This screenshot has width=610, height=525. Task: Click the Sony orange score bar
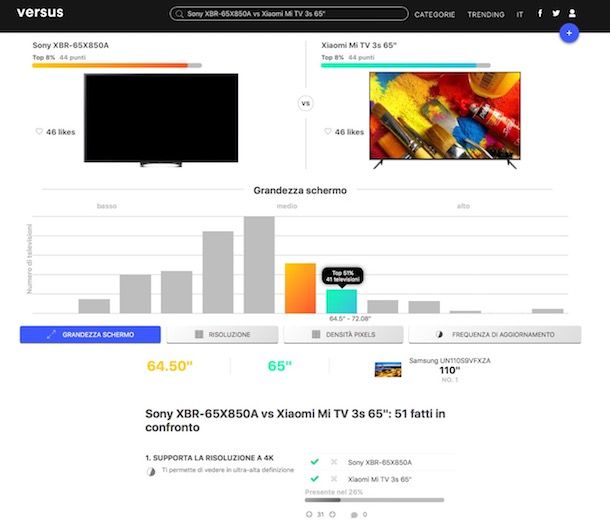[x=117, y=65]
